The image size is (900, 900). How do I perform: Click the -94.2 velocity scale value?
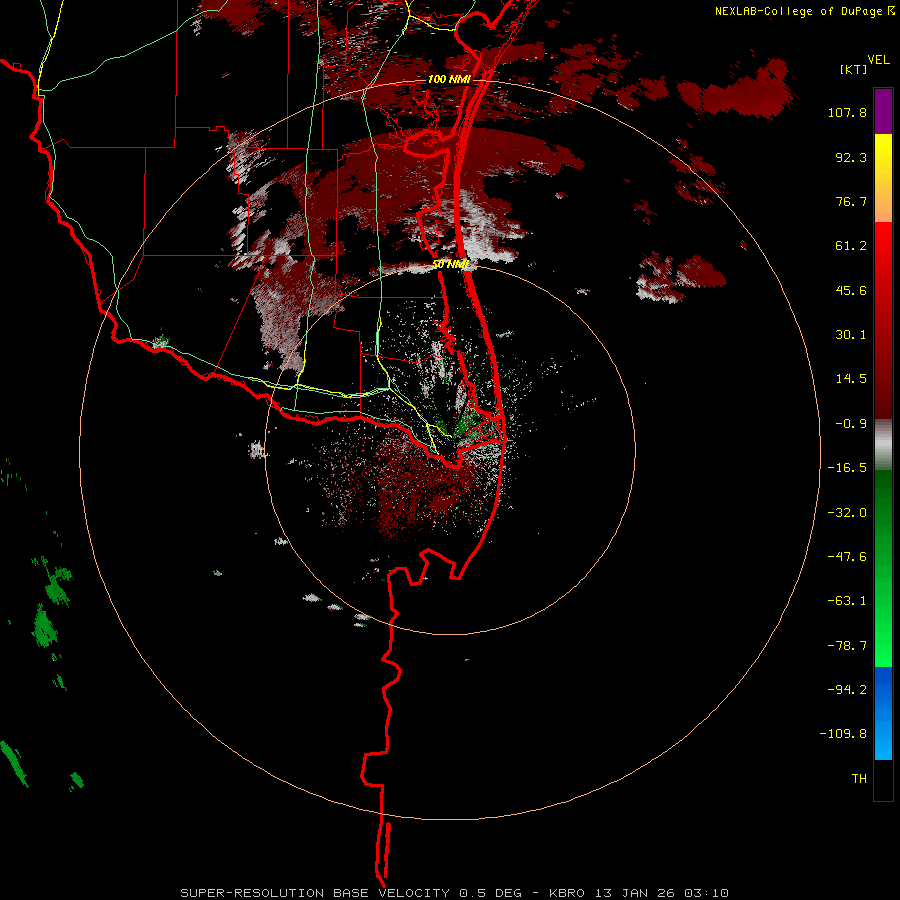(x=847, y=690)
